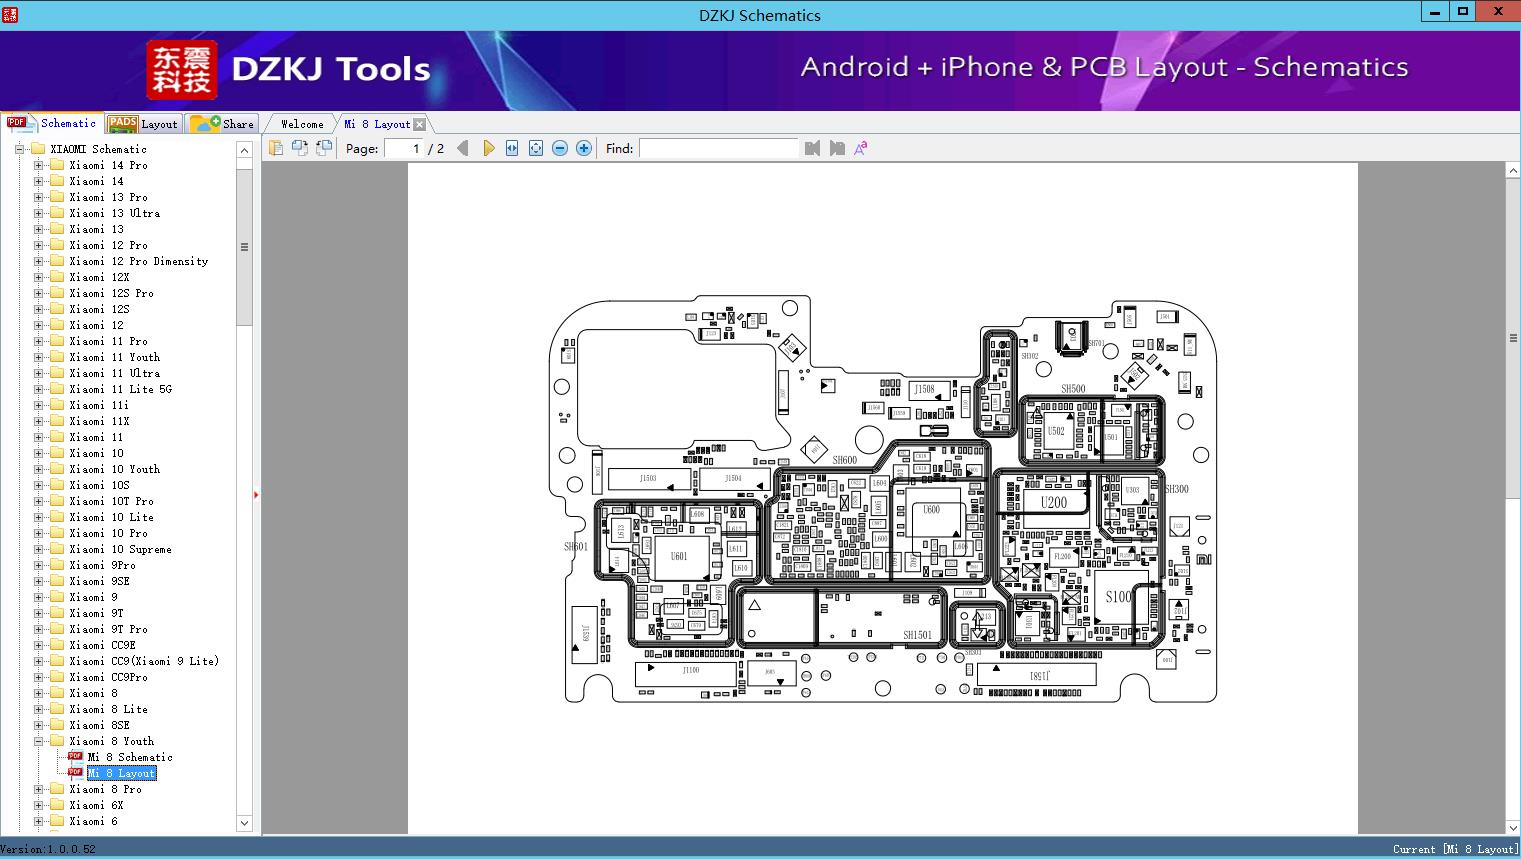The height and width of the screenshot is (859, 1521).
Task: Open Mi 8 Schematic PDF file
Action: click(x=130, y=757)
